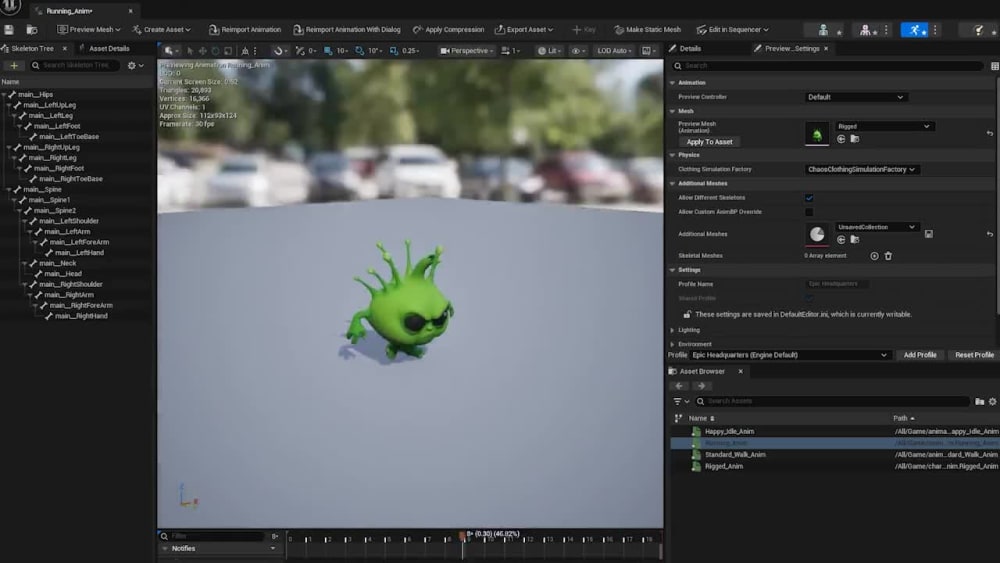
Task: Toggle Allow Different Skeletons checkbox
Action: (x=809, y=198)
